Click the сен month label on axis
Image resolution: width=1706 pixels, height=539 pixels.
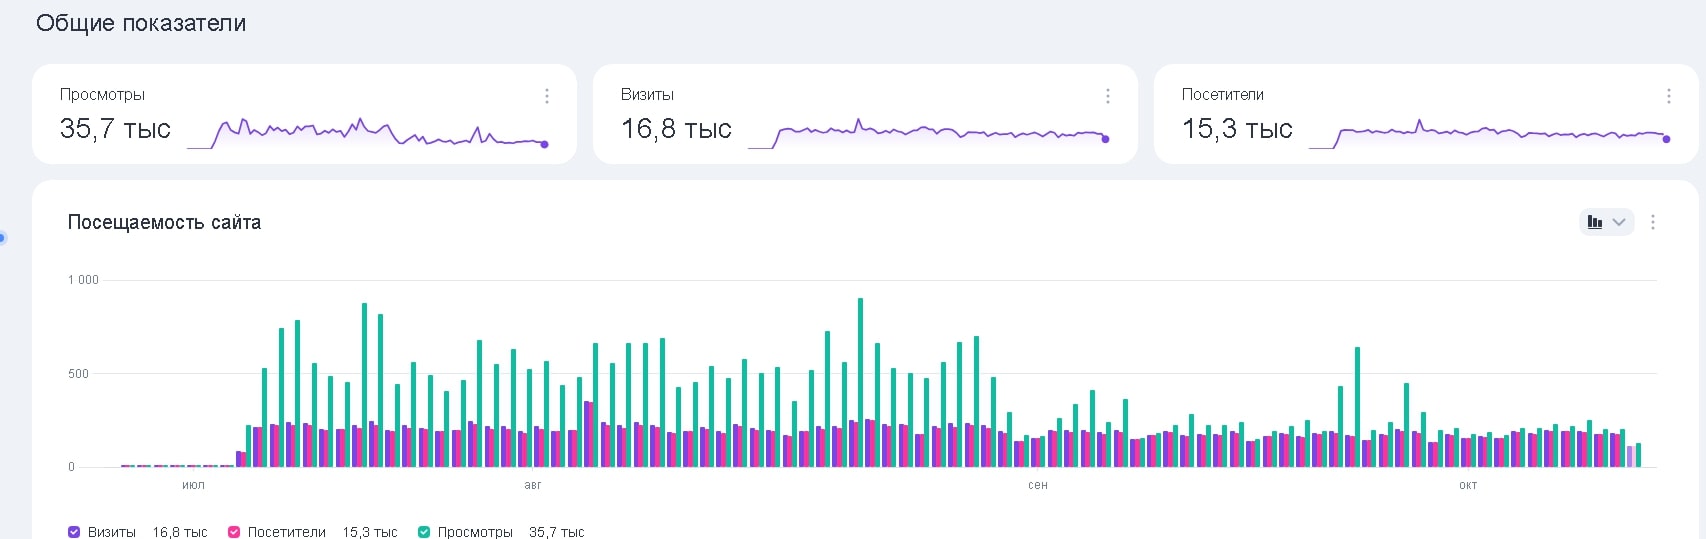coord(1038,485)
